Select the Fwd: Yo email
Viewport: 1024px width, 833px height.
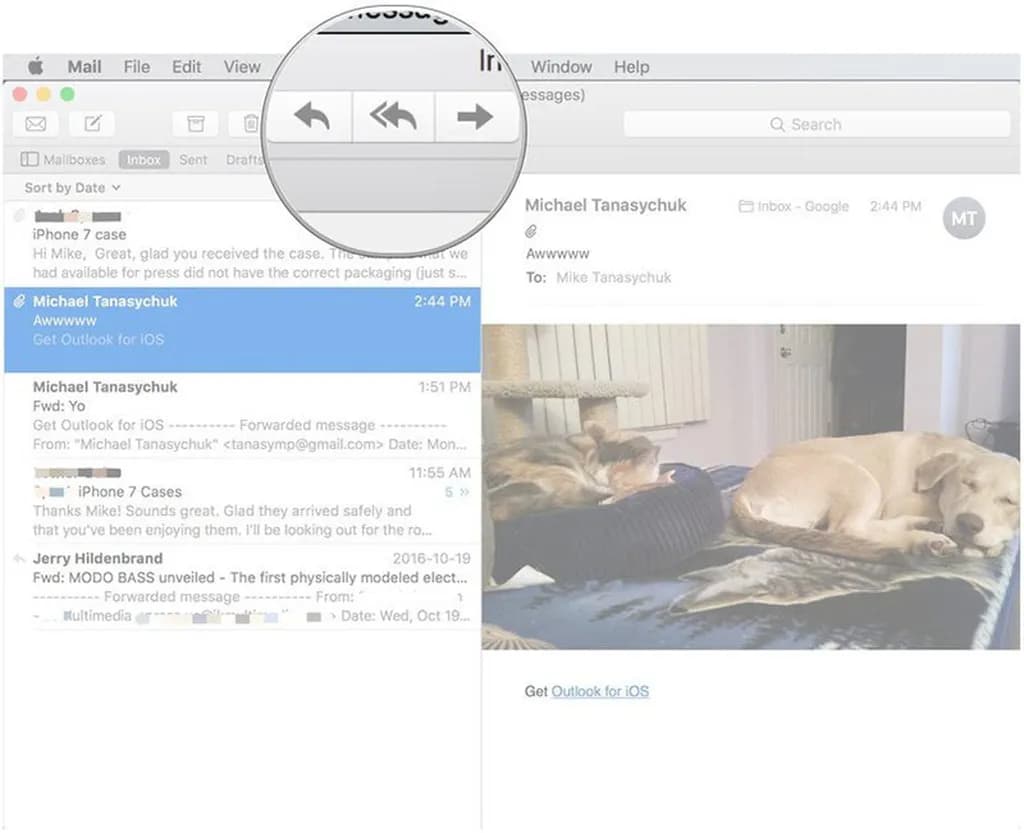coord(240,415)
